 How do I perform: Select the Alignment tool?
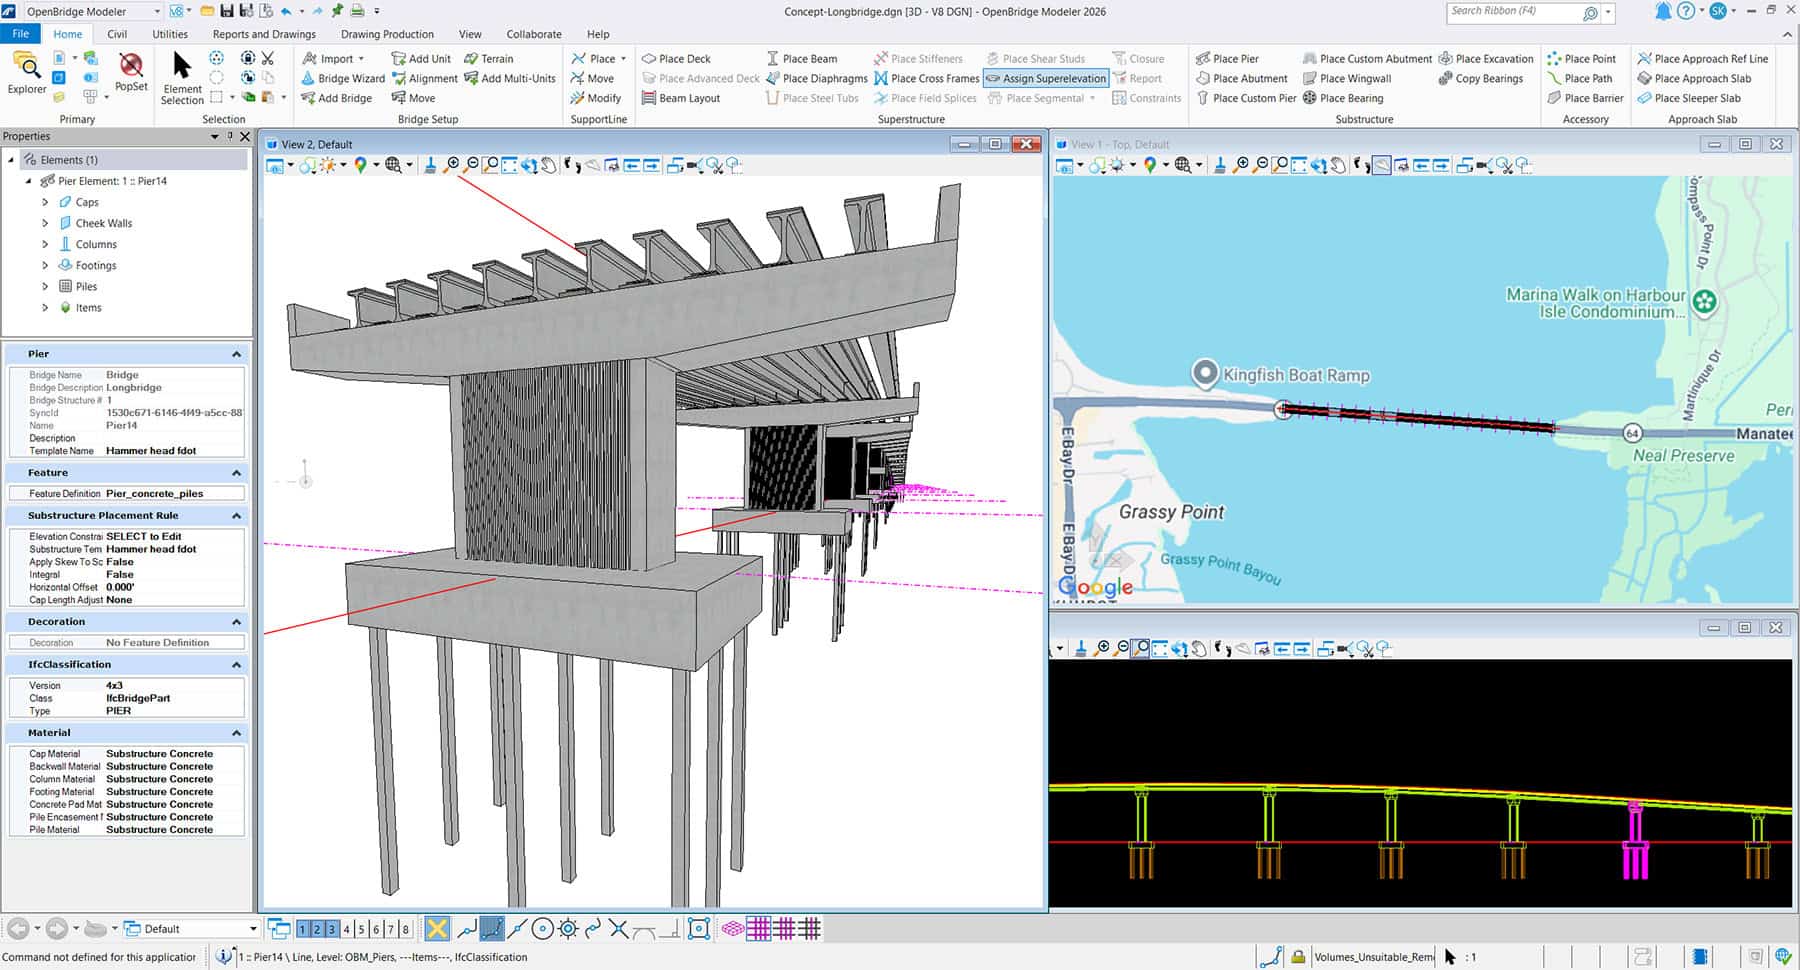coord(425,78)
